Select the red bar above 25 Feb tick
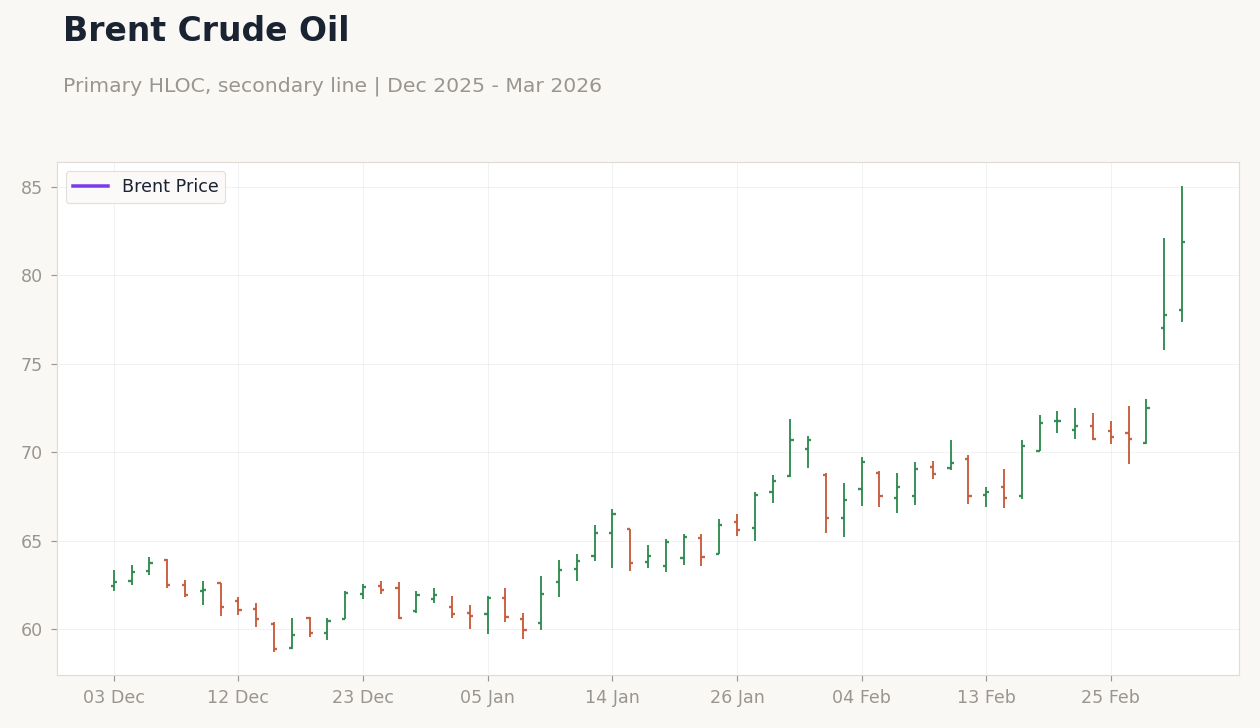 [x=1110, y=432]
